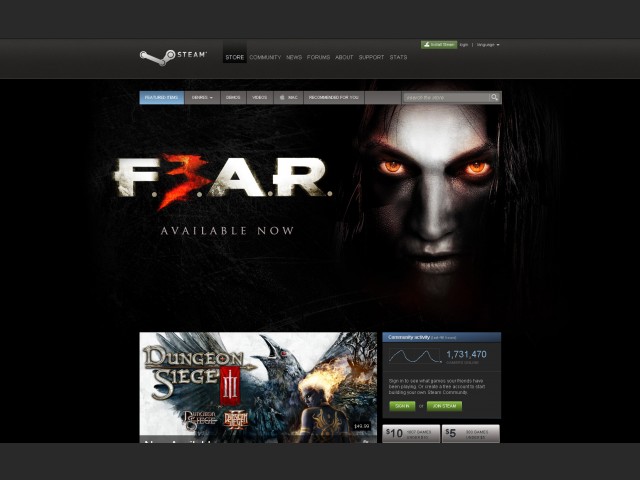Open the Dungeon Siege III promo
The image size is (640, 480).
tap(258, 388)
